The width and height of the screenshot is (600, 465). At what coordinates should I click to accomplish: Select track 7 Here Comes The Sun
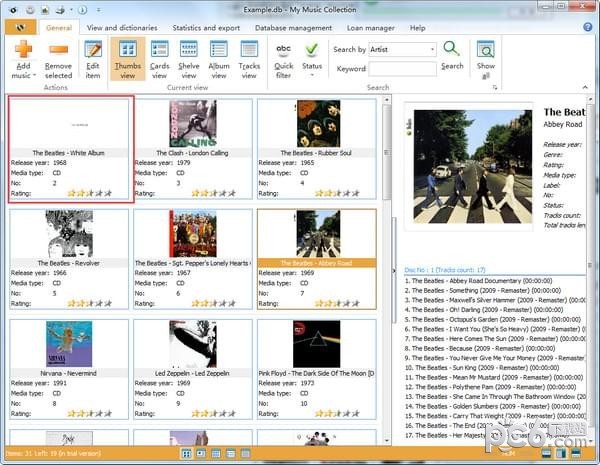pyautogui.click(x=495, y=339)
